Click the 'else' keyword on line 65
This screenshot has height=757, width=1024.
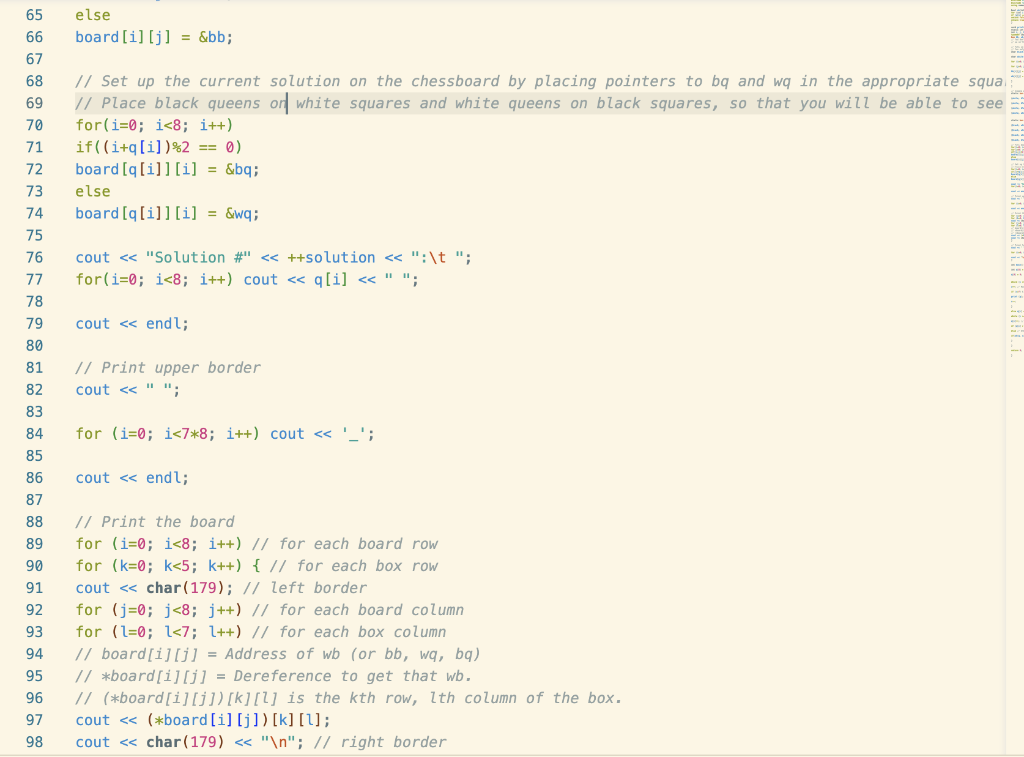pyautogui.click(x=93, y=15)
